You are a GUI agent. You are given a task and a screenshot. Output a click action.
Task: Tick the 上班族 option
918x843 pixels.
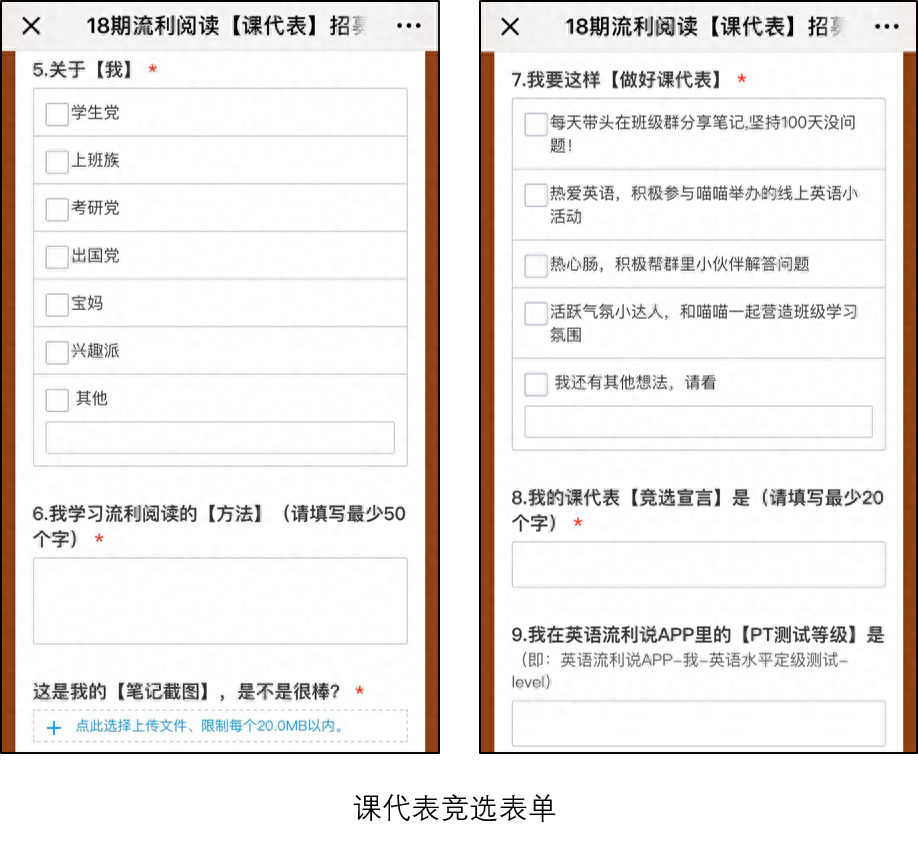57,161
